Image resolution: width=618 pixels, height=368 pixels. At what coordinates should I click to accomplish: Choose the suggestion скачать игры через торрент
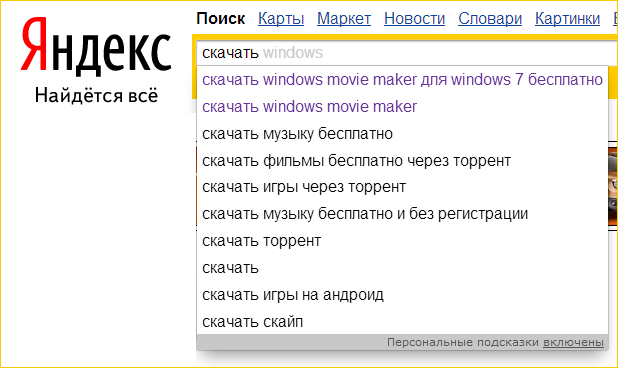(x=402, y=187)
